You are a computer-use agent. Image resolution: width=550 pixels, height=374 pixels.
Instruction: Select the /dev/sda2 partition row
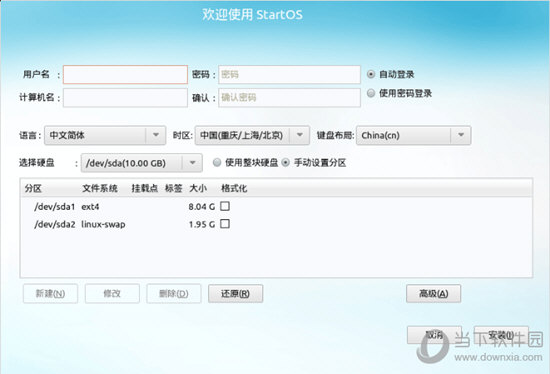276,224
